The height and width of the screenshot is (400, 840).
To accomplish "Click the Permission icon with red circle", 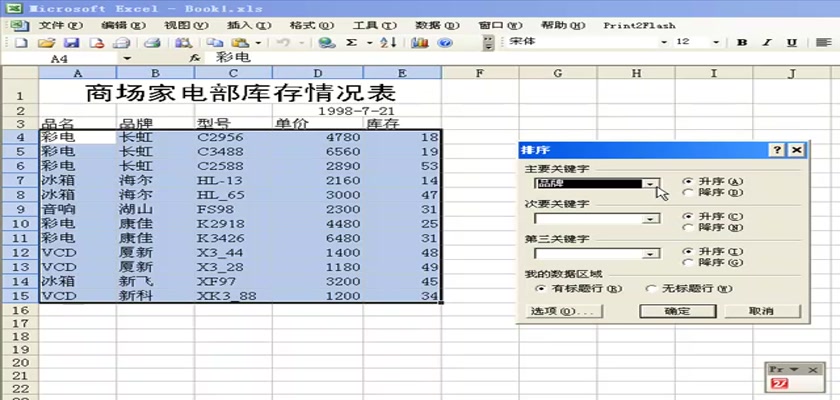I will (97, 43).
